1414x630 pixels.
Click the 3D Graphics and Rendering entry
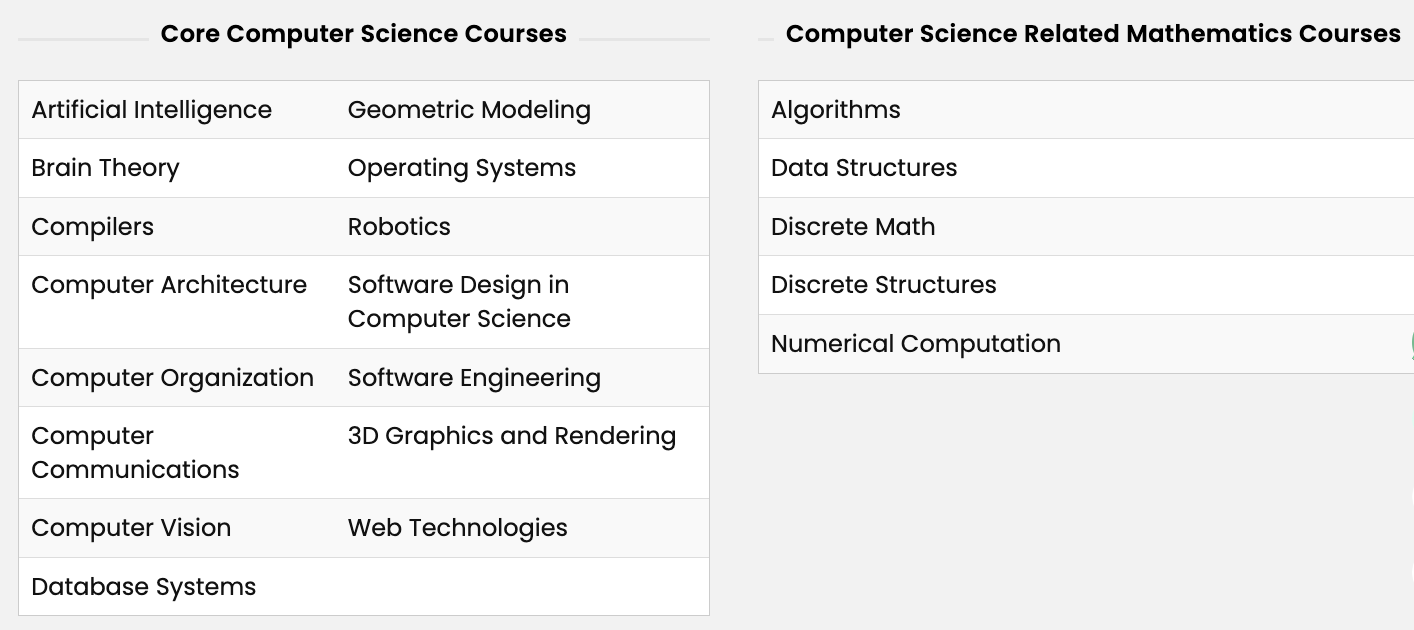(512, 436)
